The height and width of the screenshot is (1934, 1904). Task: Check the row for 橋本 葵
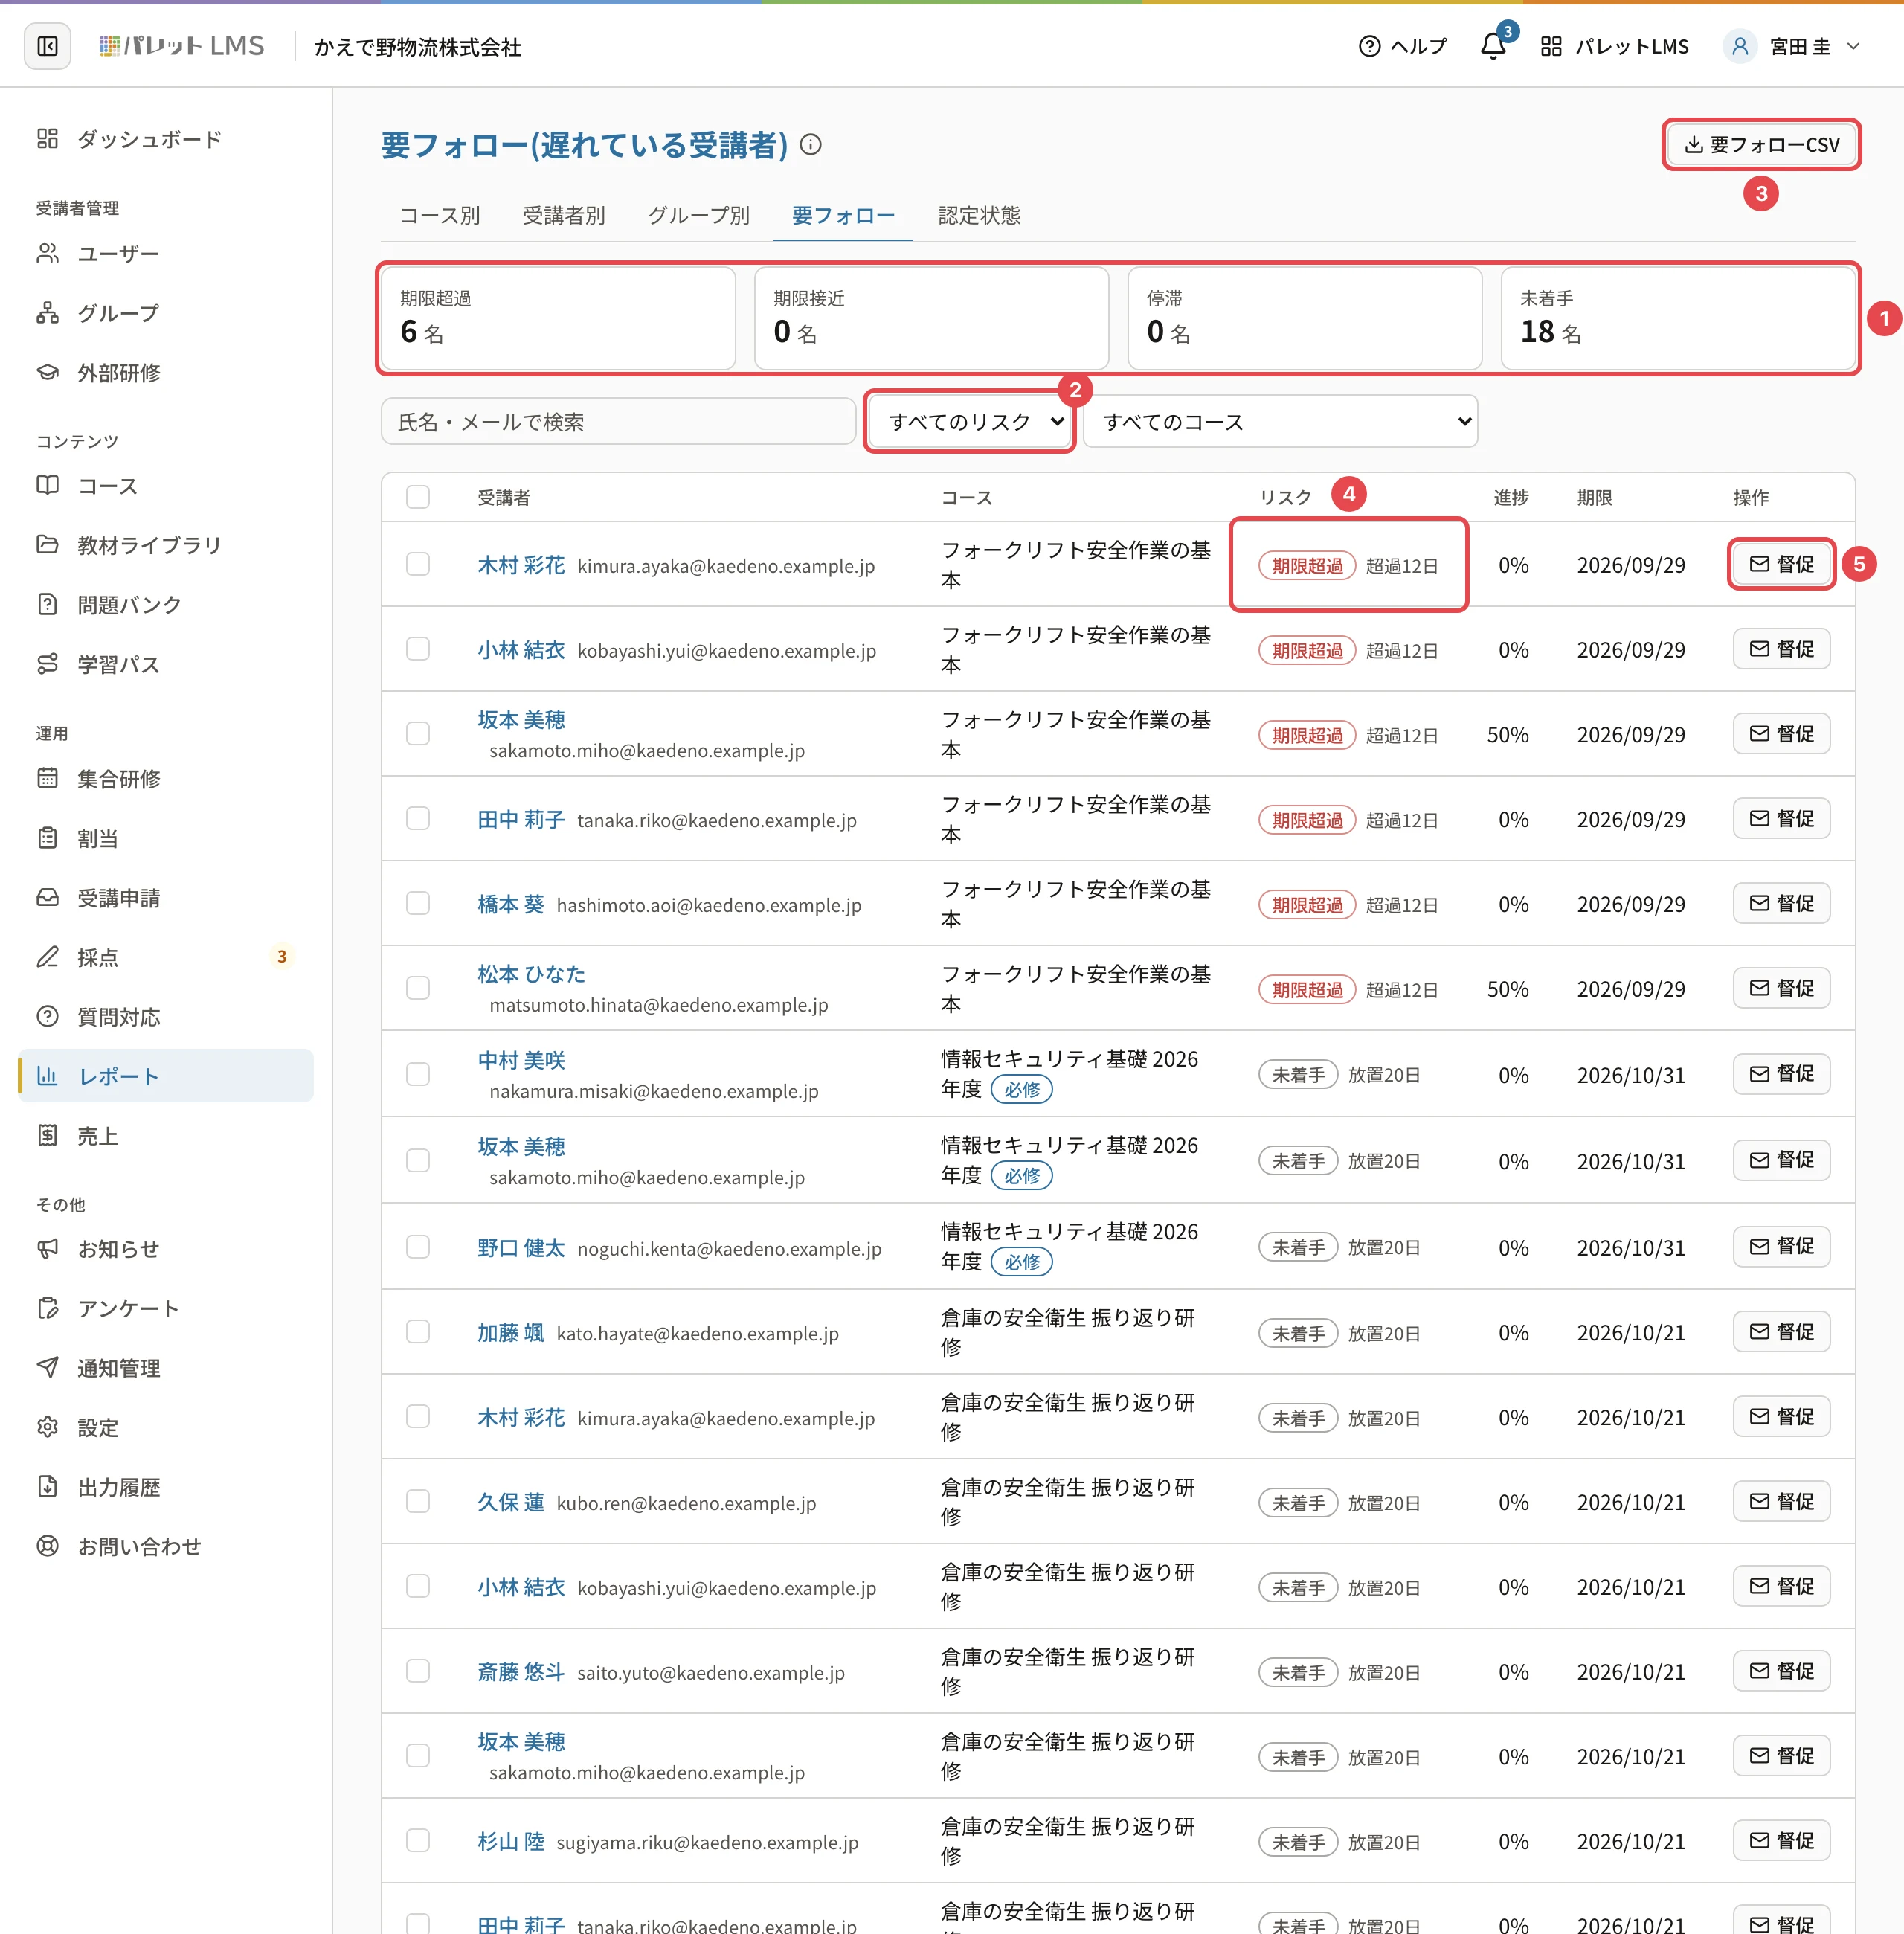pos(418,903)
